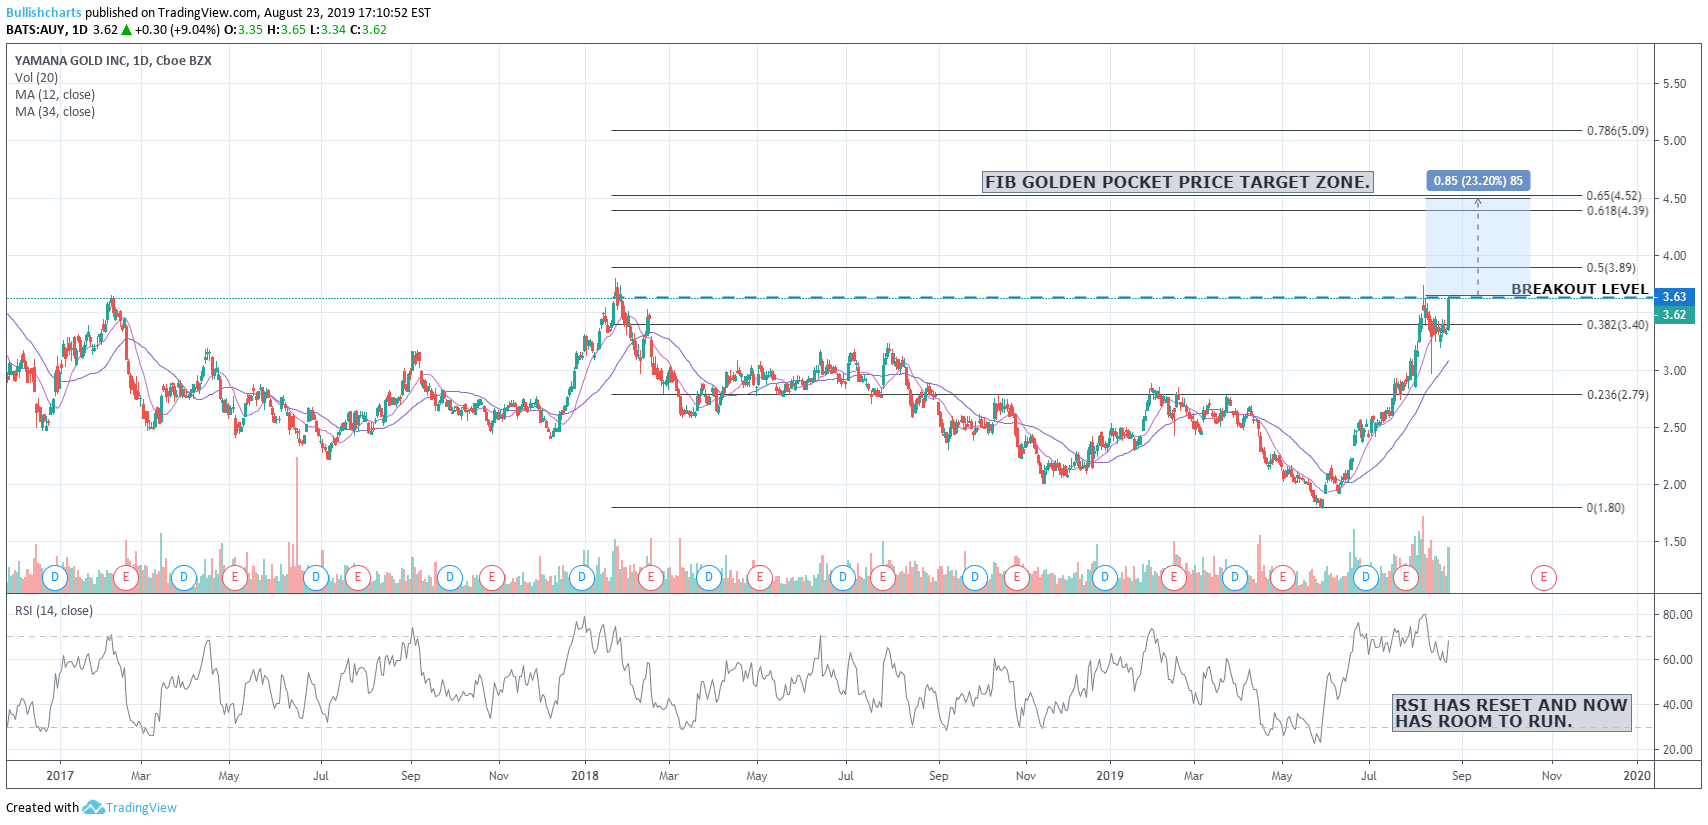Click the +0.30 (+9.04%) change value
This screenshot has height=825, width=1708.
(x=177, y=30)
